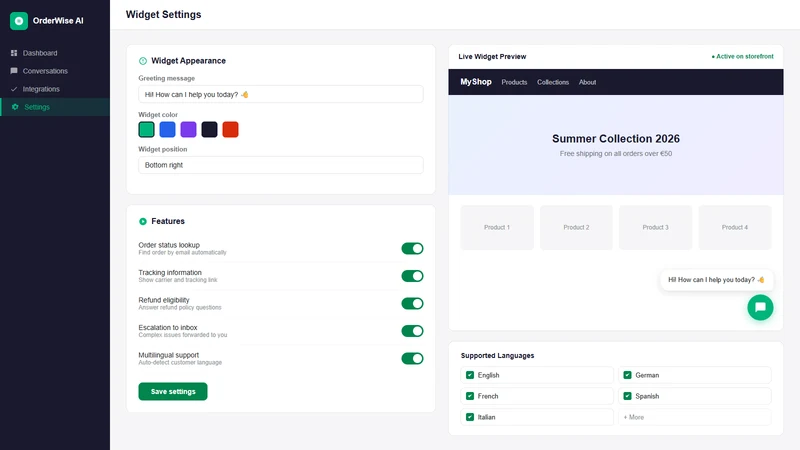Click the Product 2 thumbnail in preview
The width and height of the screenshot is (800, 450).
point(576,228)
